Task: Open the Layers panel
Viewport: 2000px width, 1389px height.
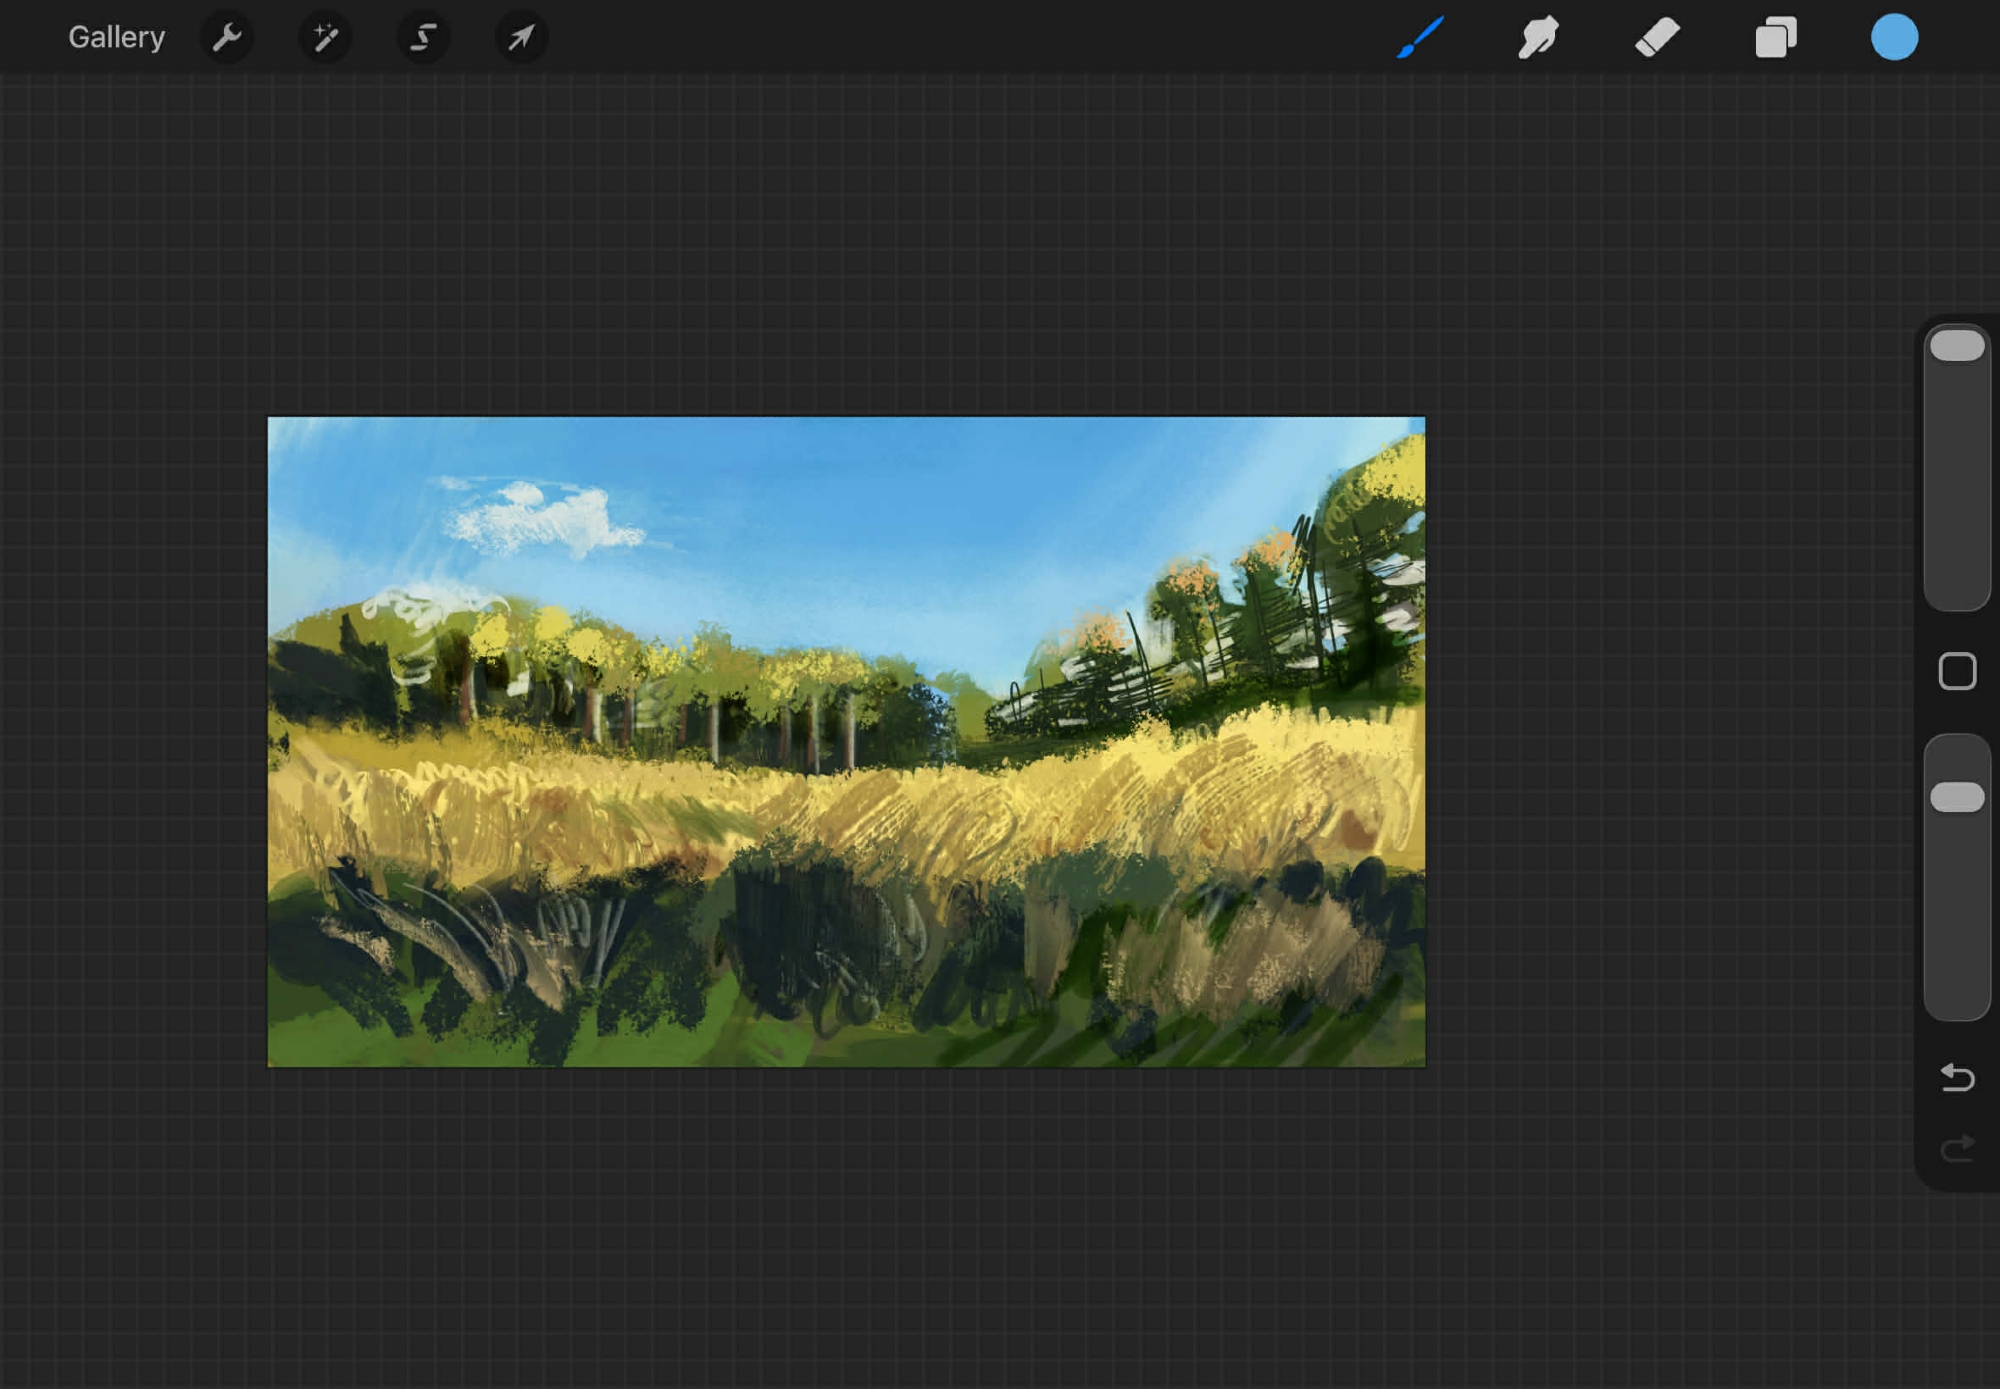Action: coord(1776,38)
